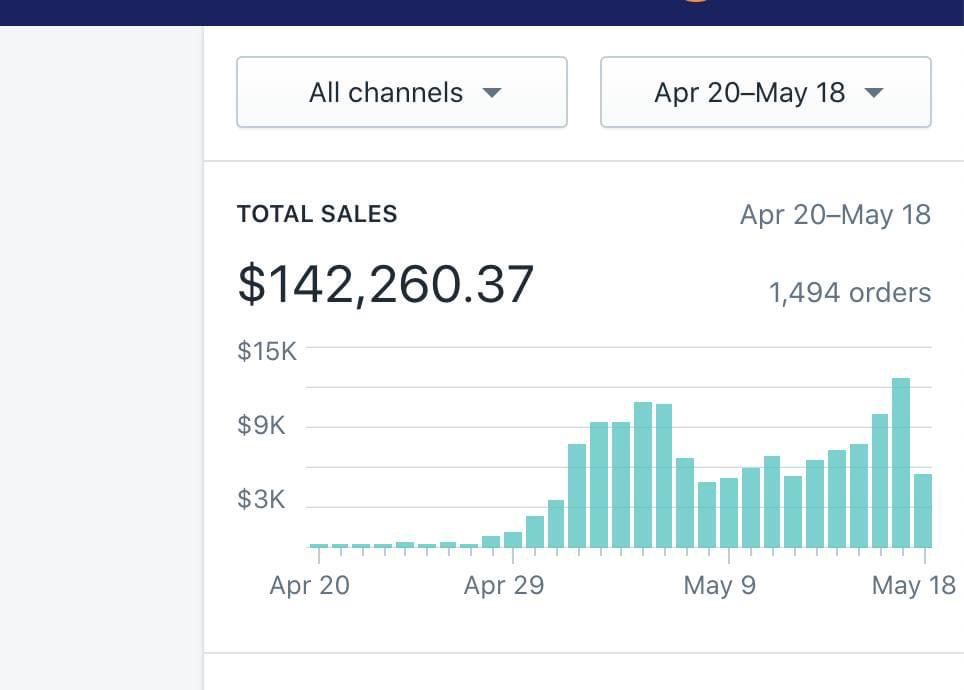This screenshot has width=964, height=690.
Task: Click the Apr 20 x-axis label
Action: pos(310,585)
